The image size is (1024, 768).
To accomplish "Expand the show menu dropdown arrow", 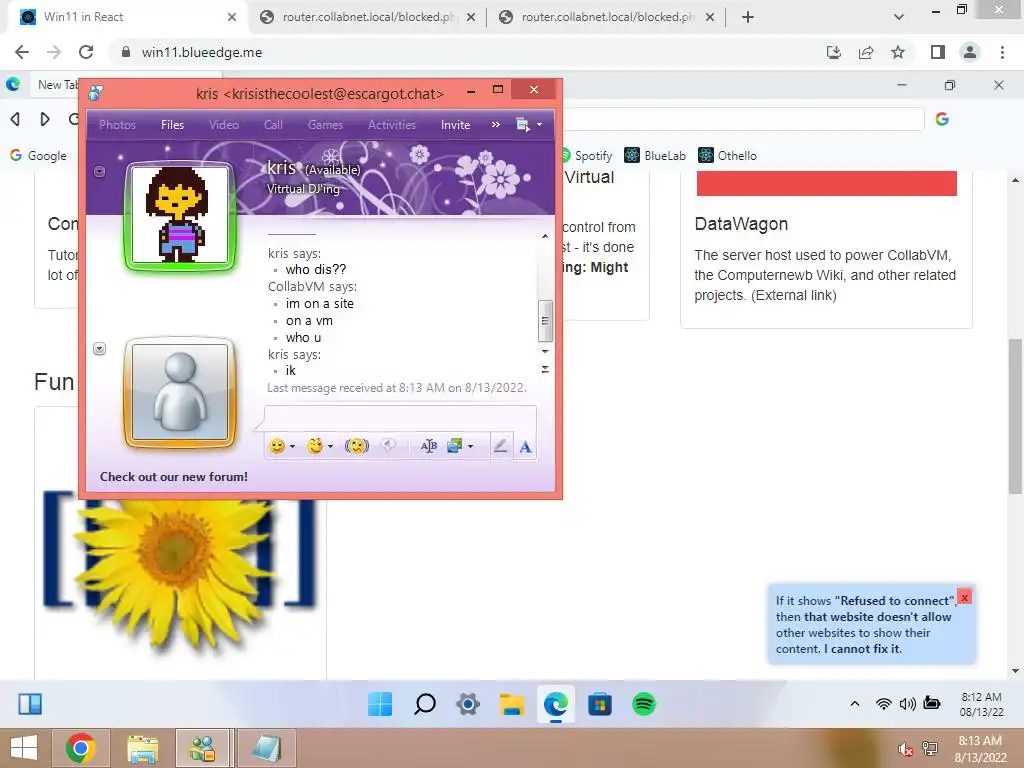I will point(539,124).
